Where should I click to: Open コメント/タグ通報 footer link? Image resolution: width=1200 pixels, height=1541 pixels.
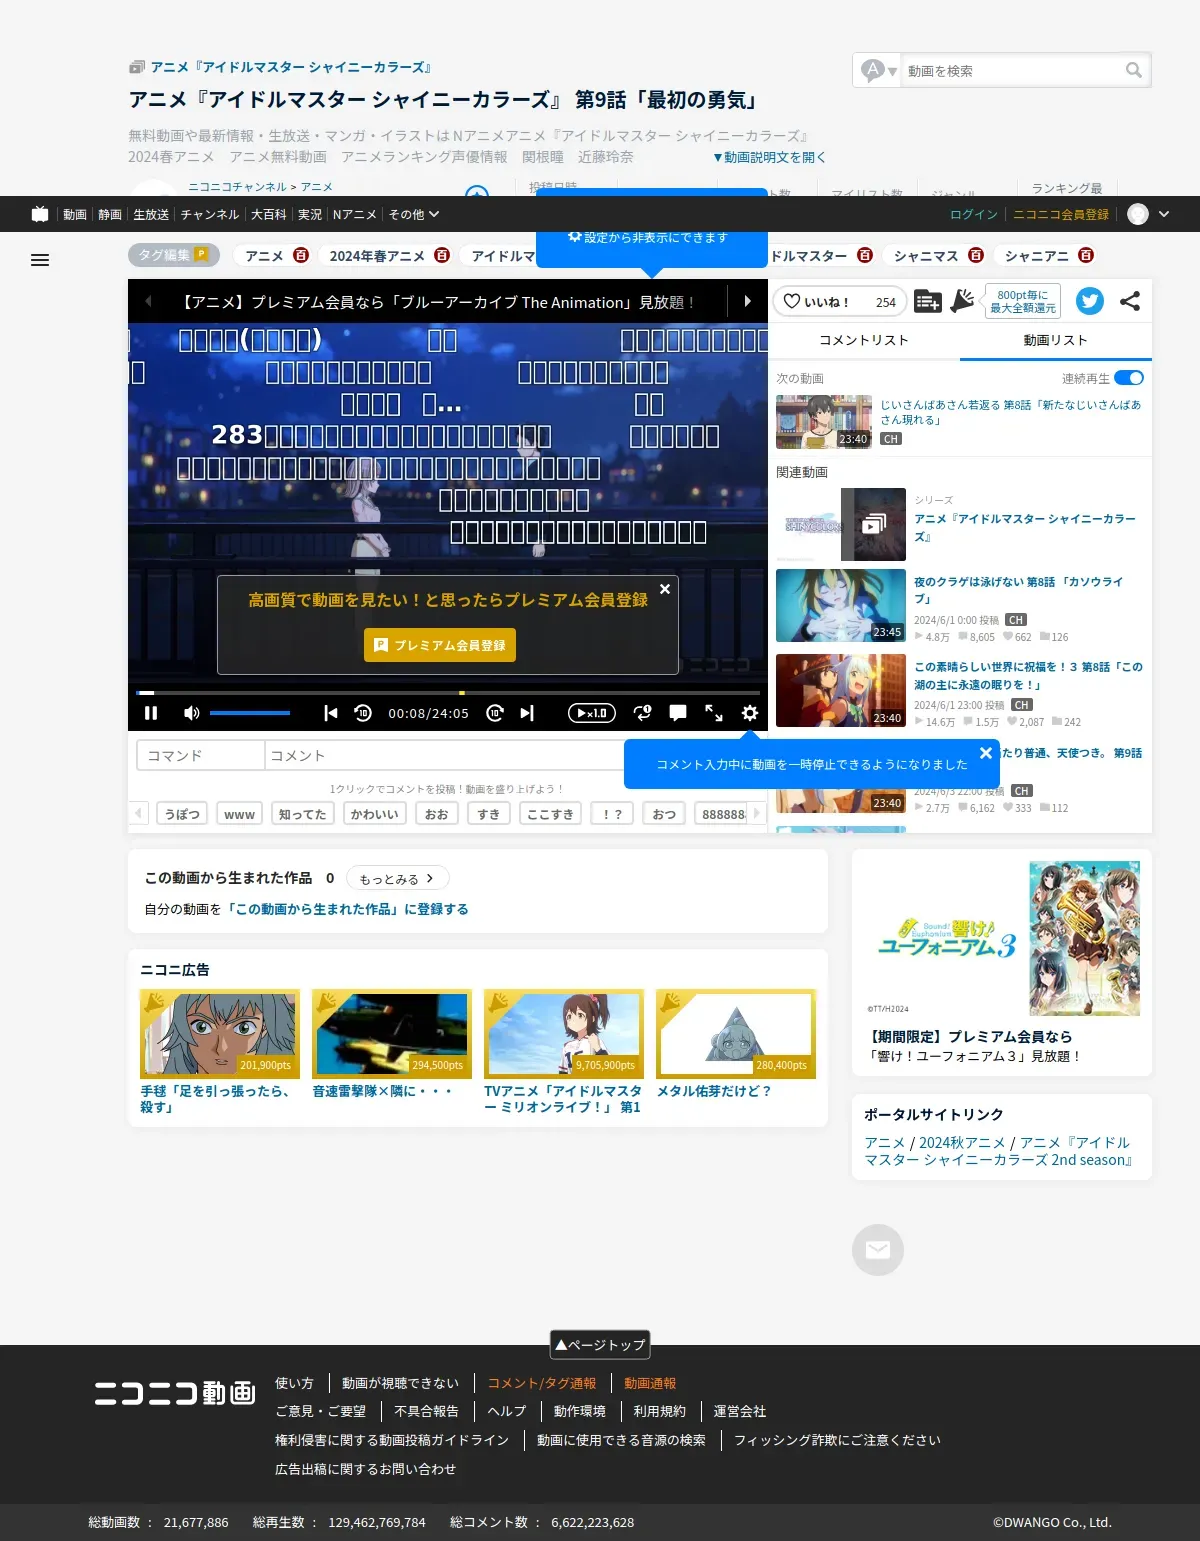pos(542,1383)
